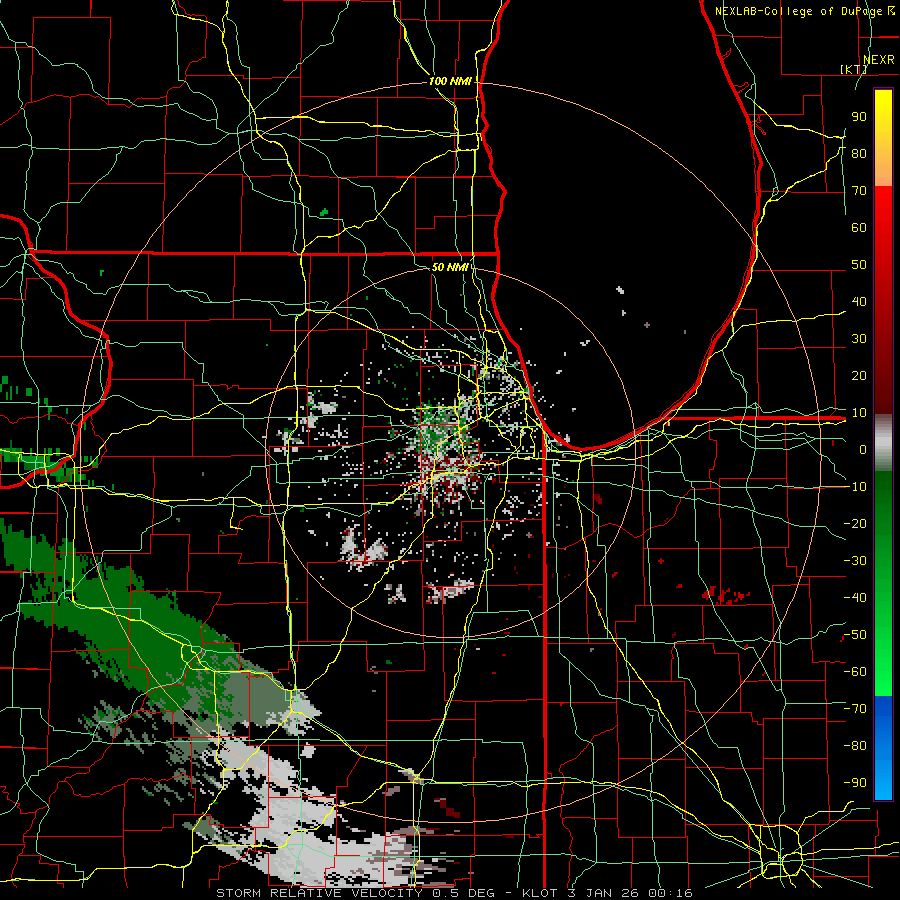The width and height of the screenshot is (900, 900).
Task: Click the -70 value on velocity scale
Action: [x=855, y=708]
